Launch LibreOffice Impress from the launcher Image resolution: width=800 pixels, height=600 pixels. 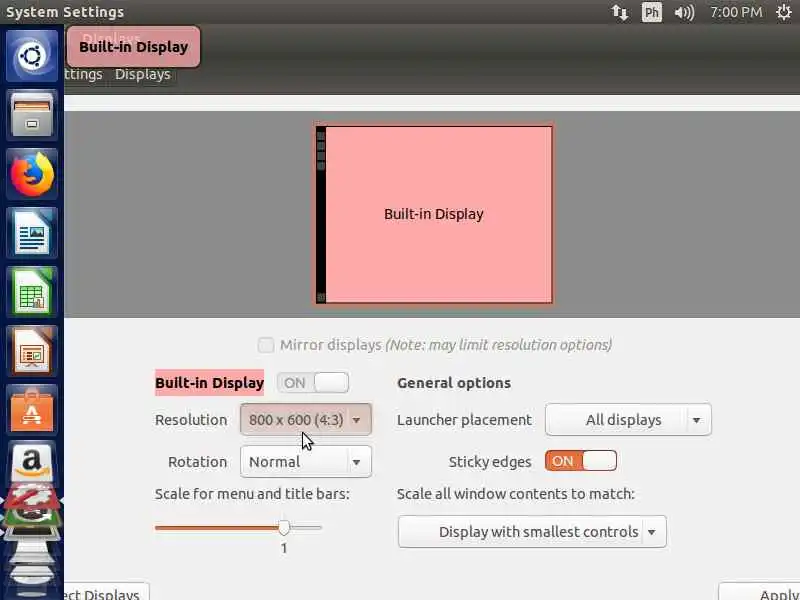[32, 352]
